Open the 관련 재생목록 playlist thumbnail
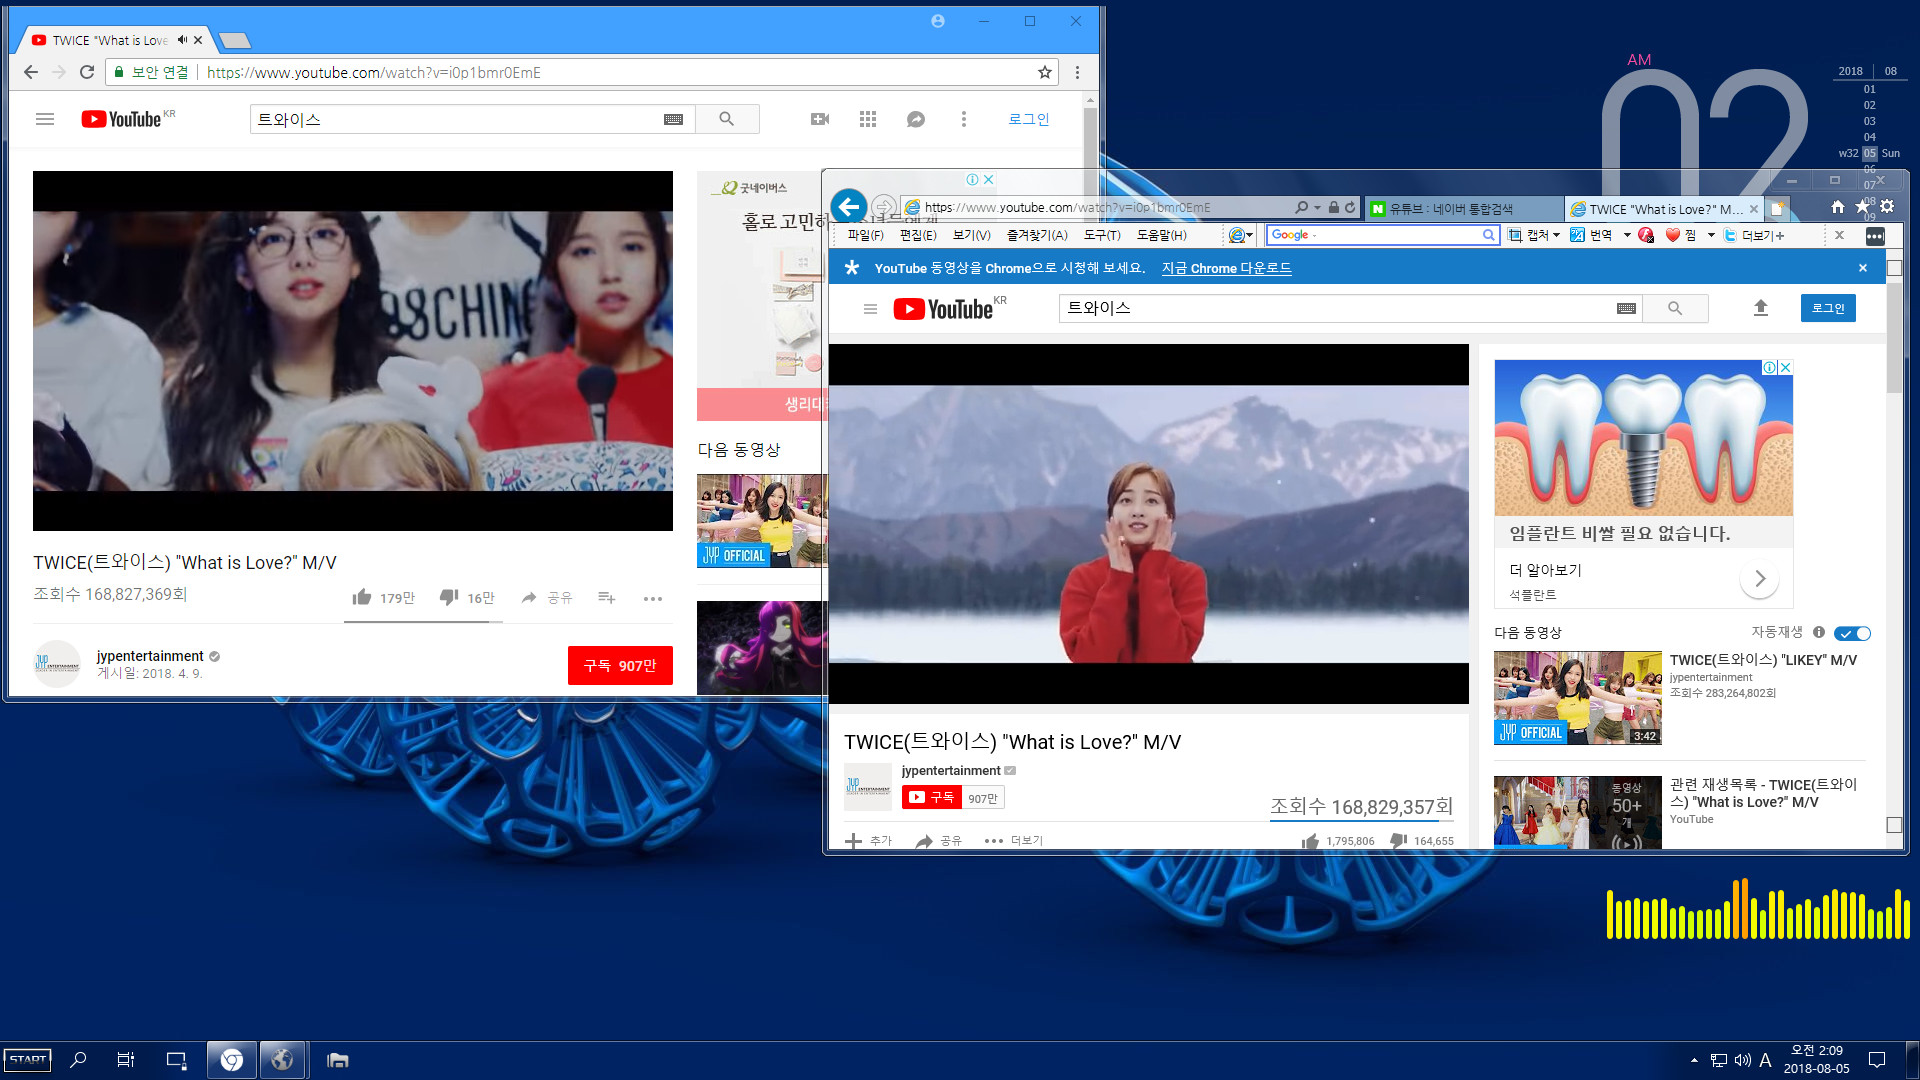Viewport: 1920px width, 1080px height. pos(1578,813)
